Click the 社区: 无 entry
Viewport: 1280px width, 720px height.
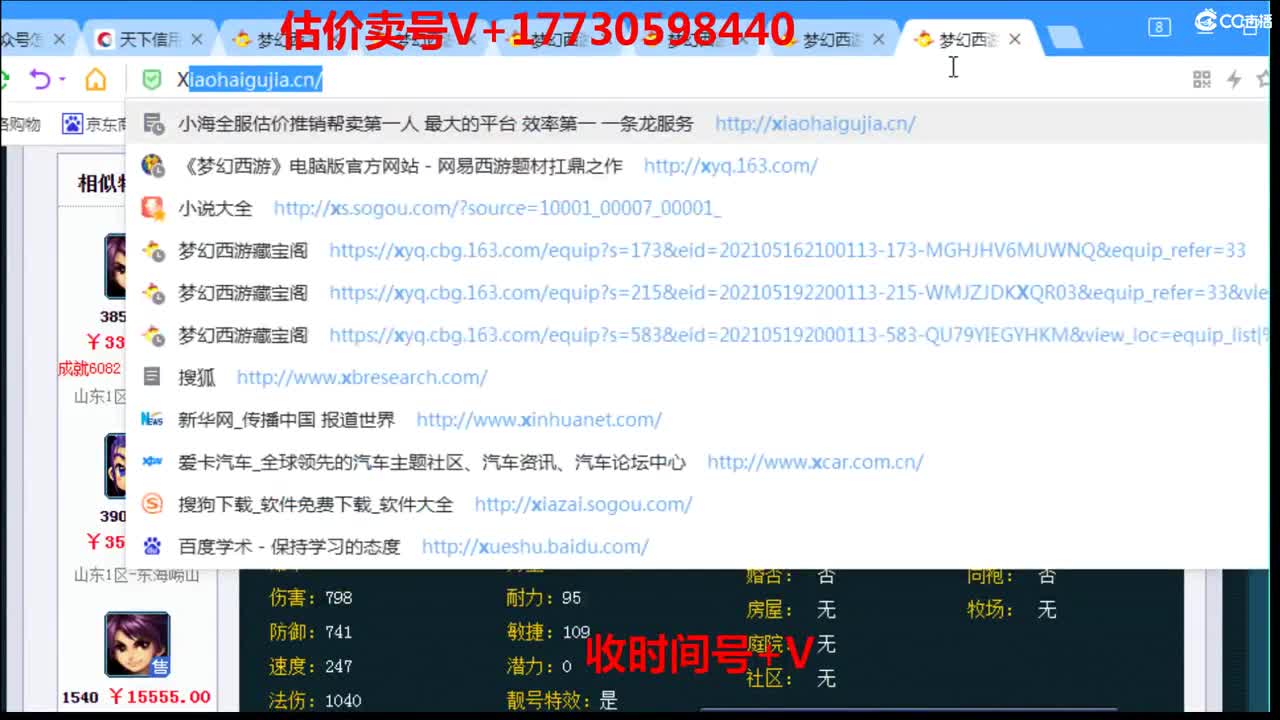click(790, 678)
